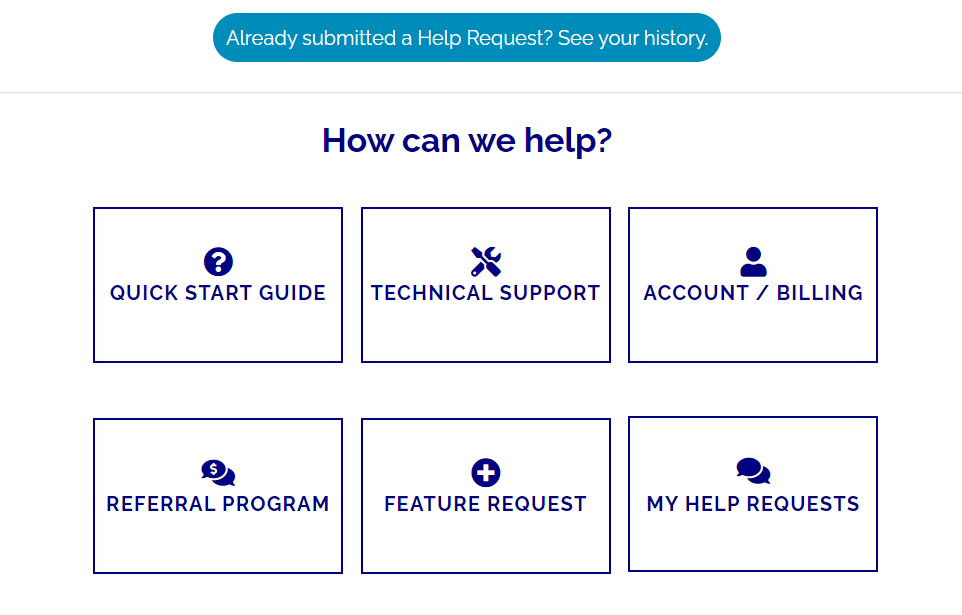This screenshot has width=962, height=615.
Task: Go to TECHNICAL SUPPORT via its text label
Action: pyautogui.click(x=486, y=293)
